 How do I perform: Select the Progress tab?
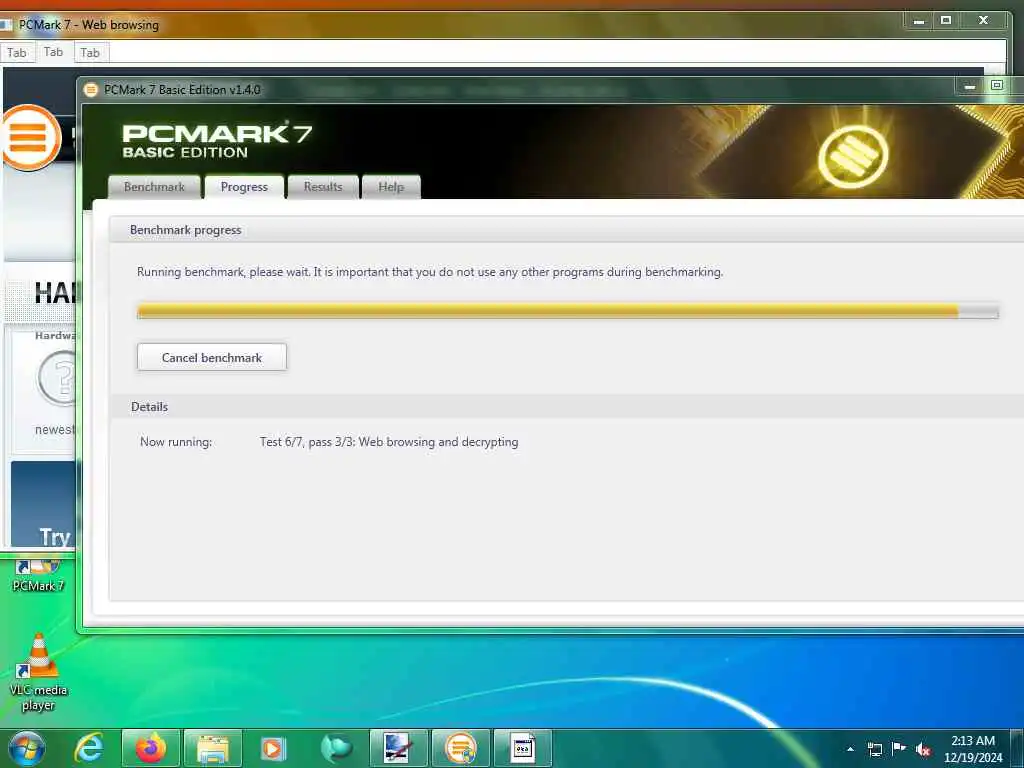point(244,187)
